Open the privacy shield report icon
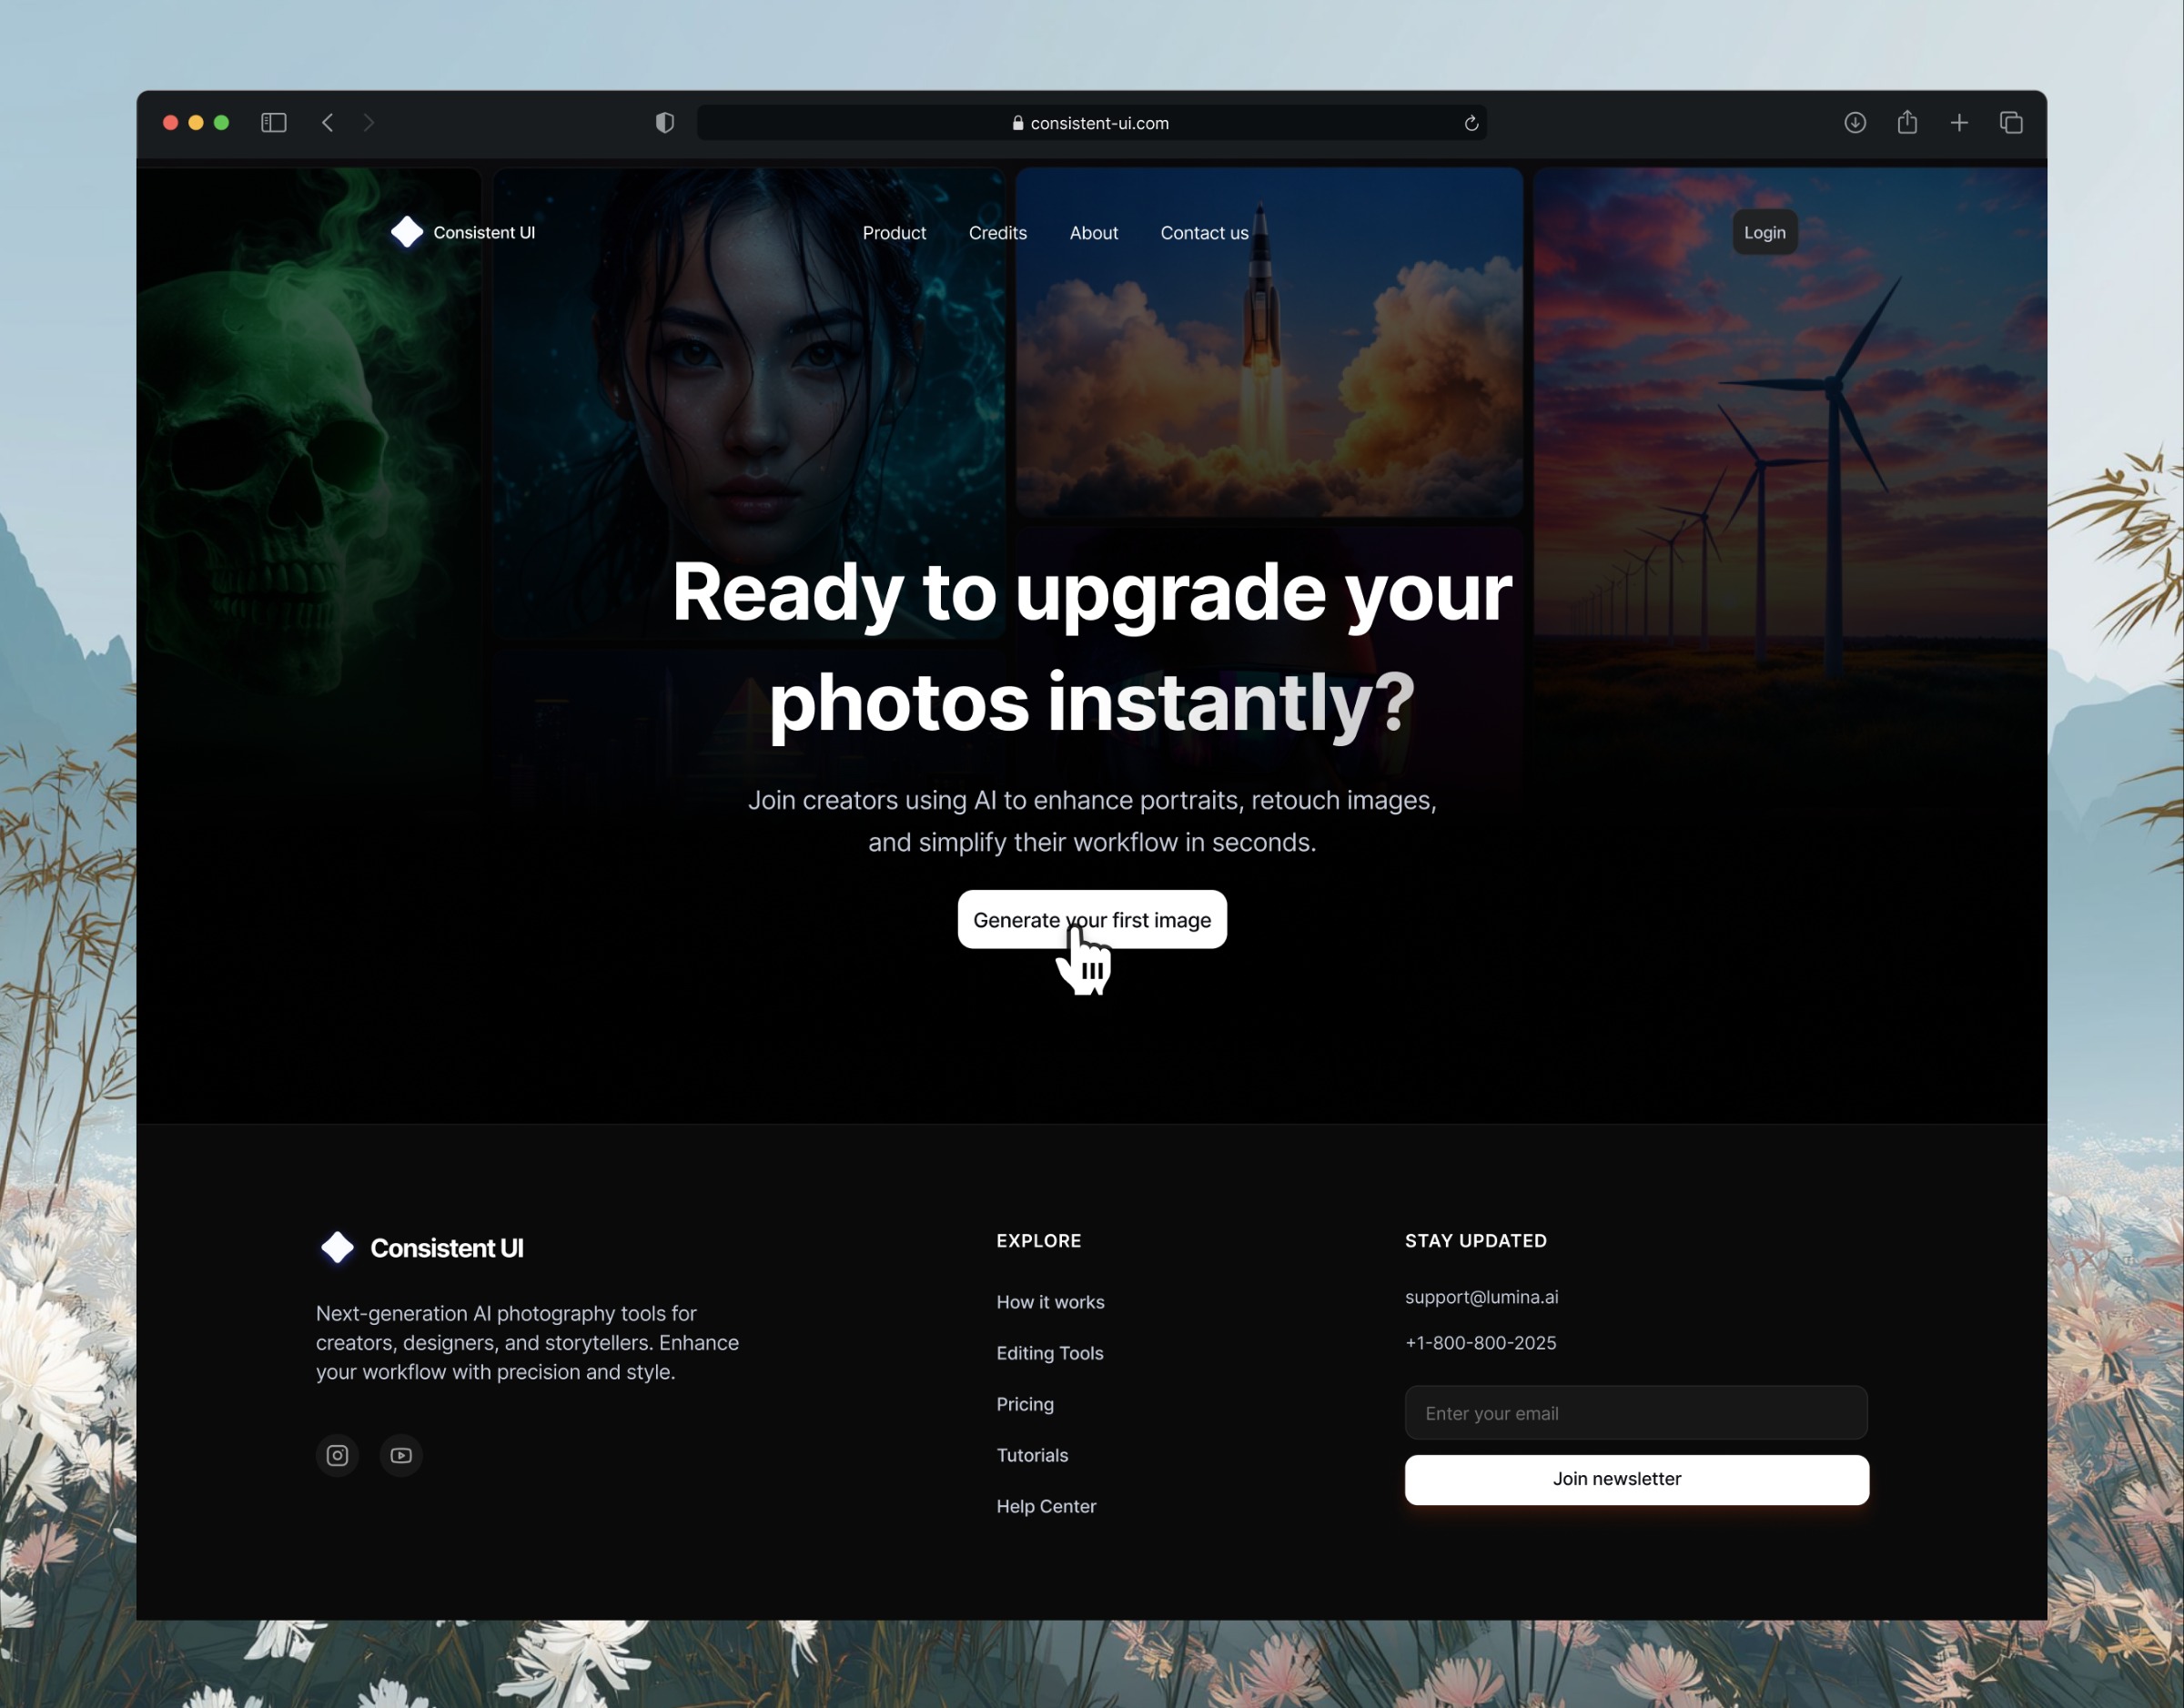The image size is (2184, 1708). click(x=665, y=122)
